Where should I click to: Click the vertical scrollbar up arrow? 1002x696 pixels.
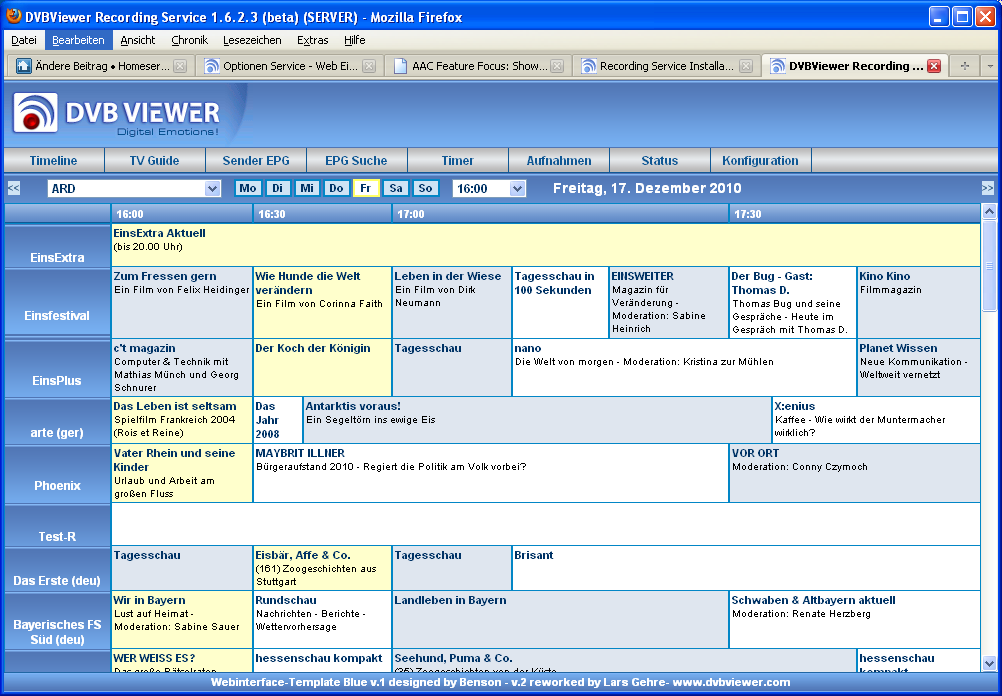click(x=989, y=212)
